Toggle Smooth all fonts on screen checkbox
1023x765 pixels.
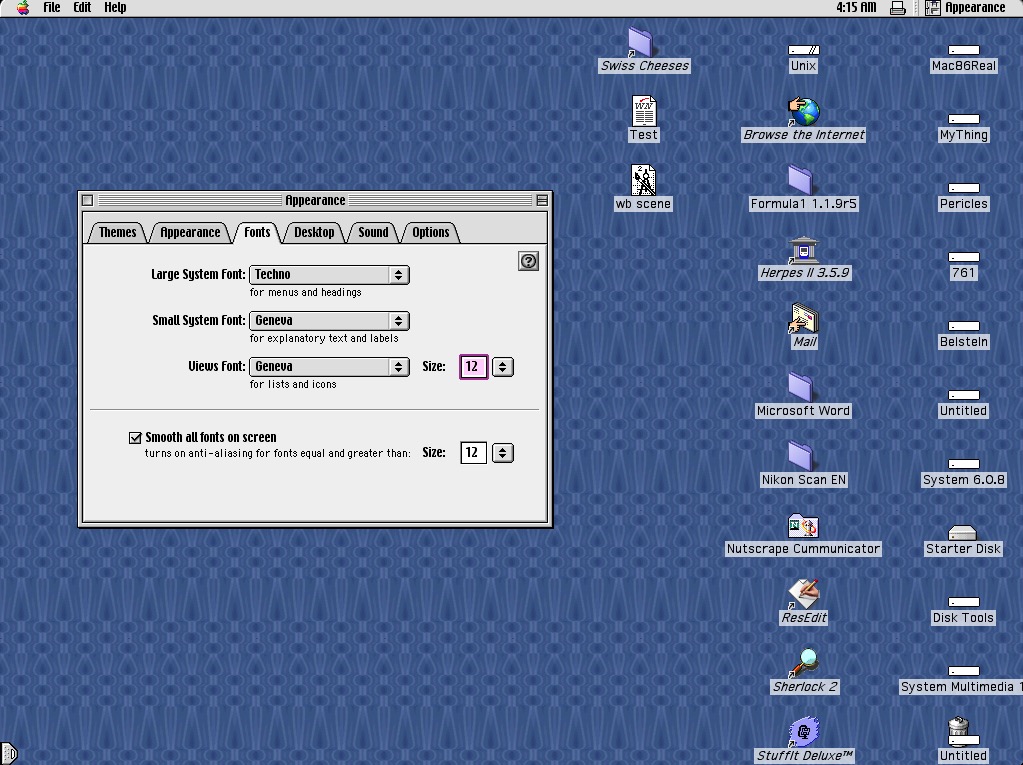135,438
